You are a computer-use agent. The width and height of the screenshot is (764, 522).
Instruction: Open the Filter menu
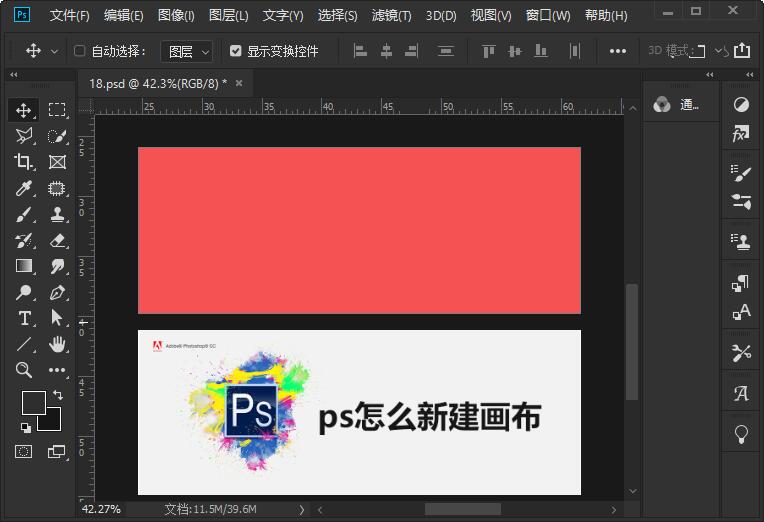pos(392,16)
